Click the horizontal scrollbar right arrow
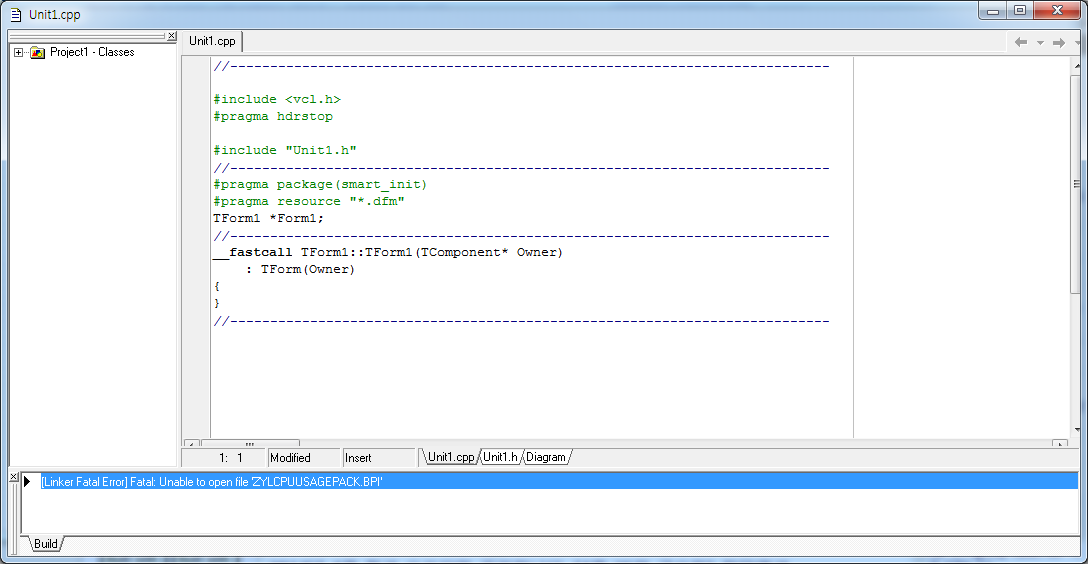This screenshot has height=564, width=1088. pos(1060,443)
